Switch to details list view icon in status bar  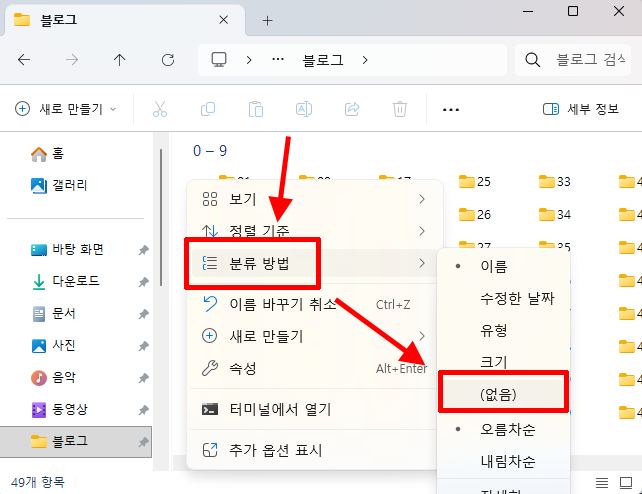(x=602, y=483)
